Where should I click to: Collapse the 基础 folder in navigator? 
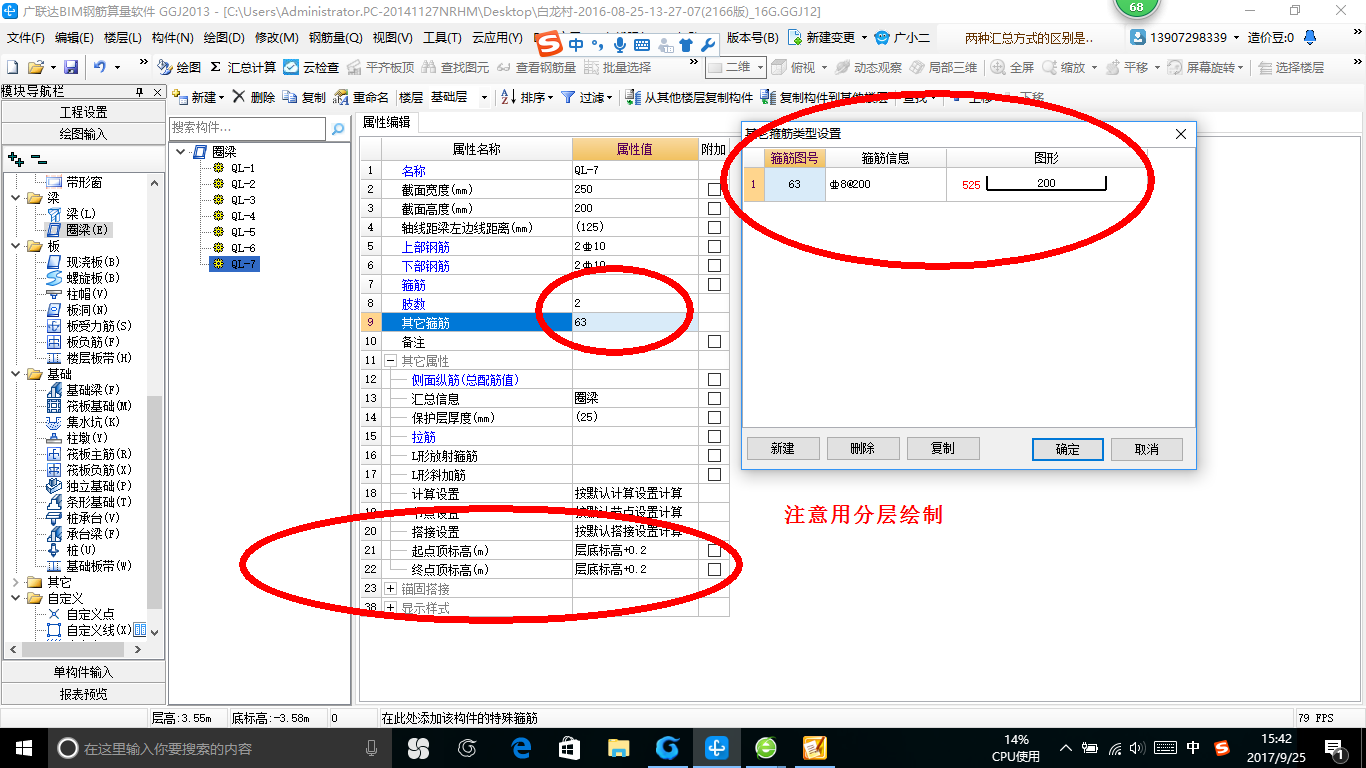tap(16, 374)
